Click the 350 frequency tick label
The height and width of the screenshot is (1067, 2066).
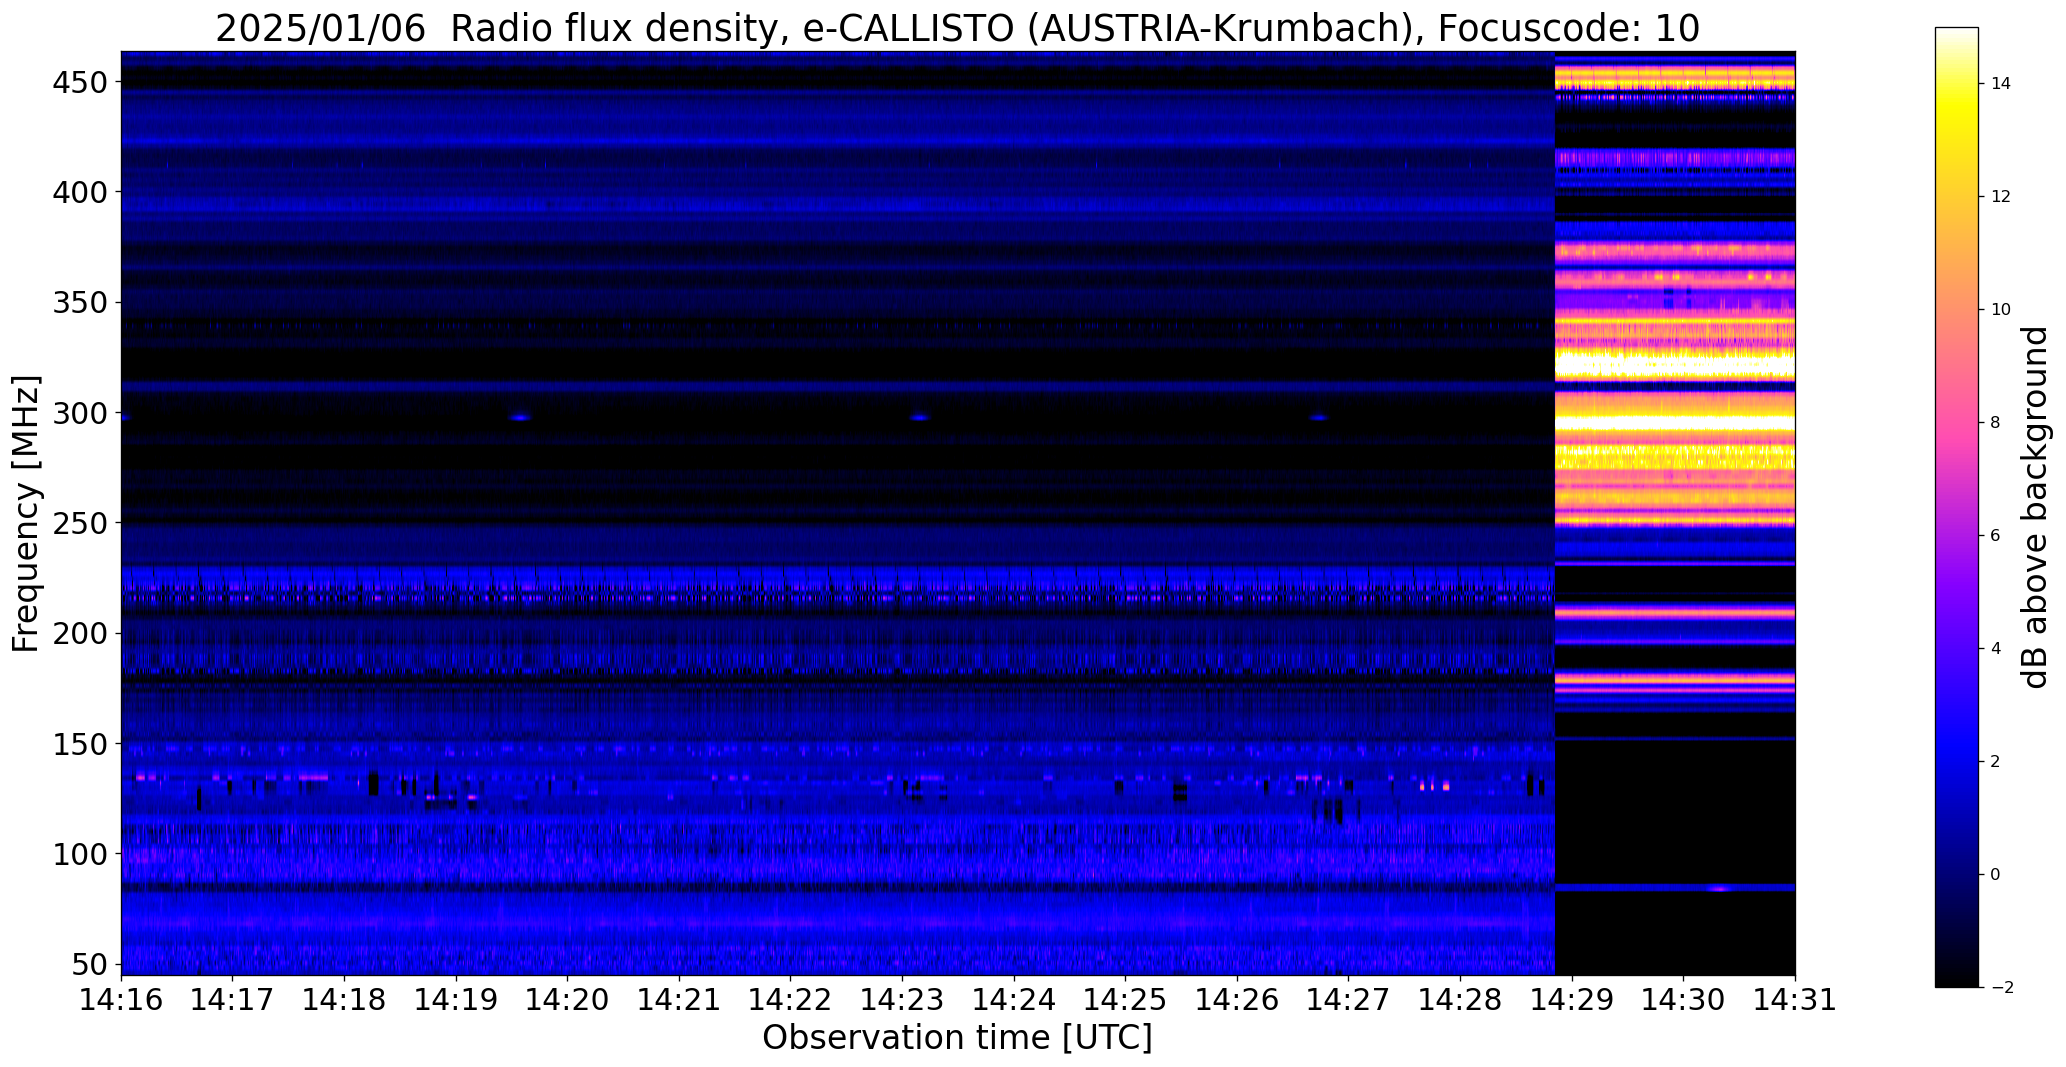(79, 303)
